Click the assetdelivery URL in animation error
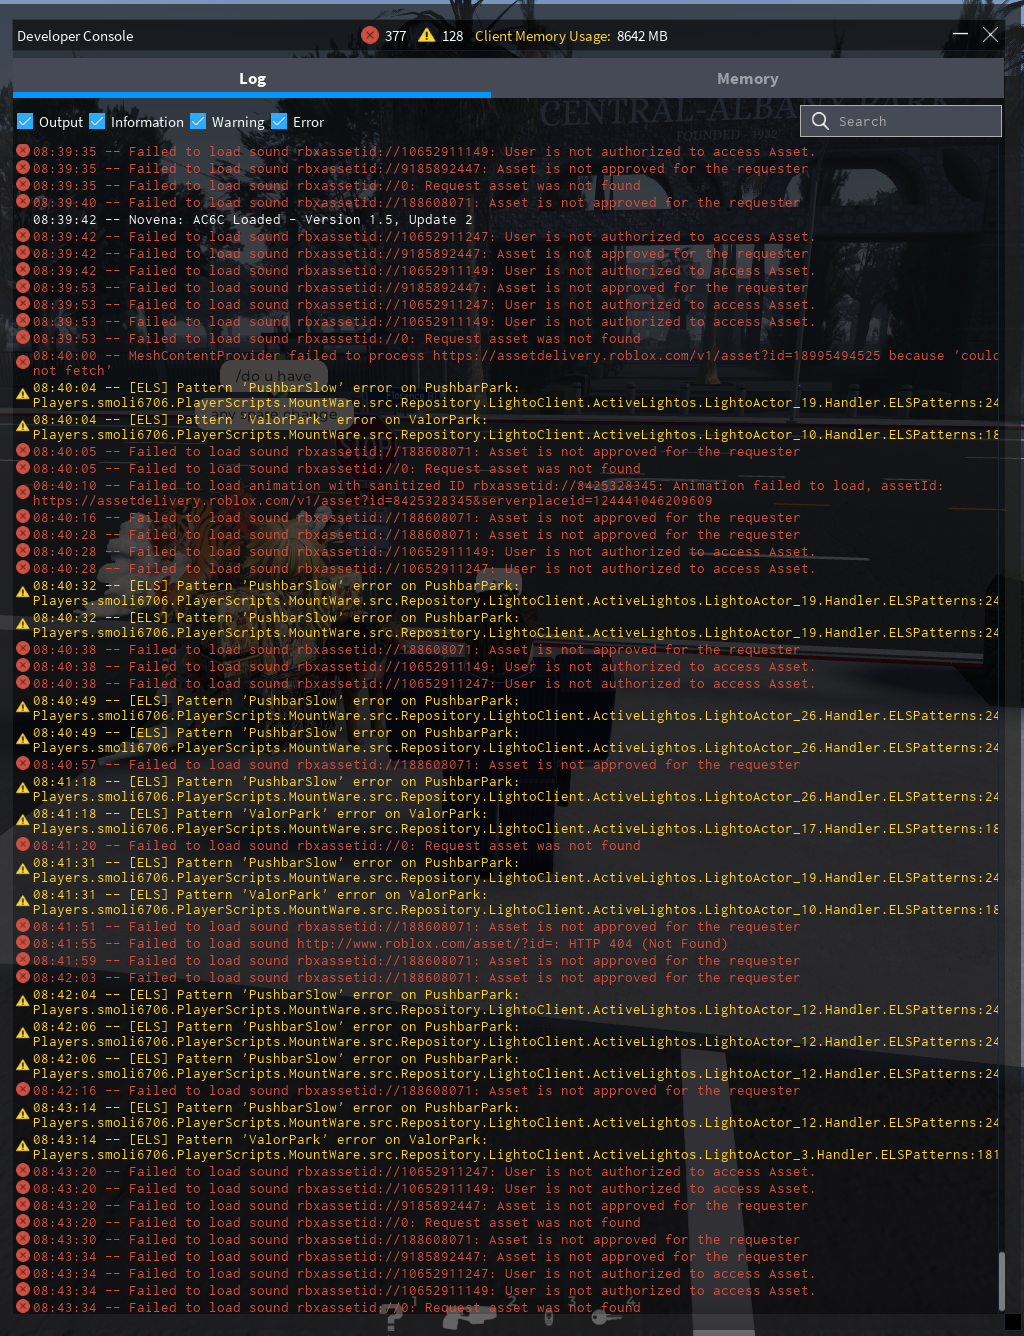The image size is (1024, 1336). pos(372,501)
